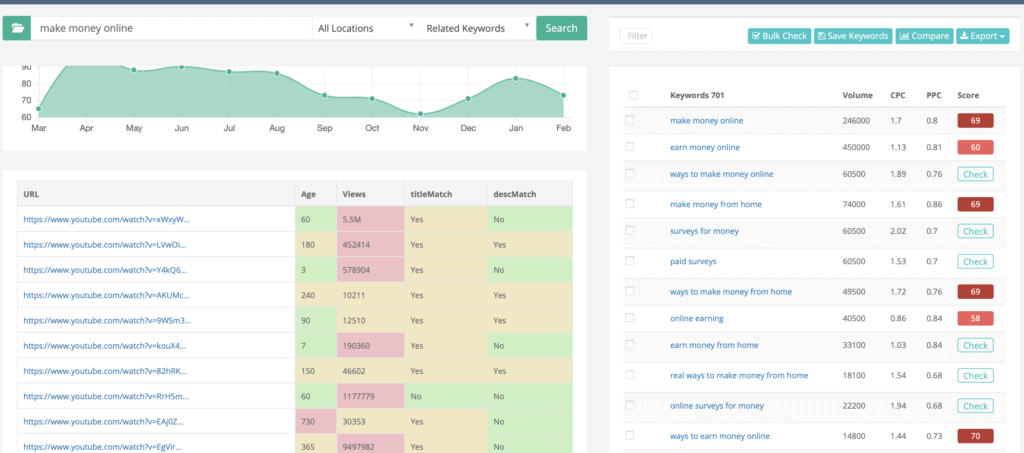
Task: Click the Nov data point on the chart
Action: (x=421, y=114)
